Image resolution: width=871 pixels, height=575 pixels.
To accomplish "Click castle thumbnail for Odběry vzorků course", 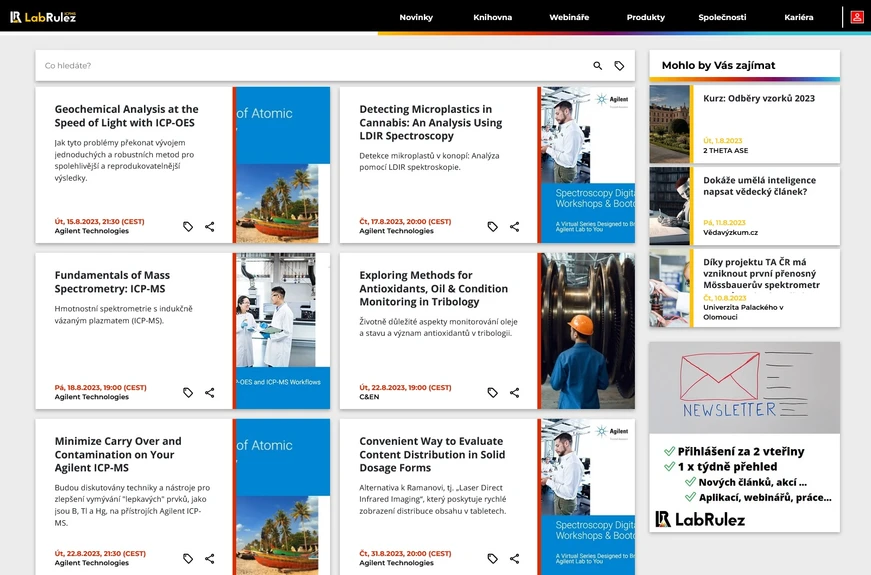I will (x=669, y=124).
